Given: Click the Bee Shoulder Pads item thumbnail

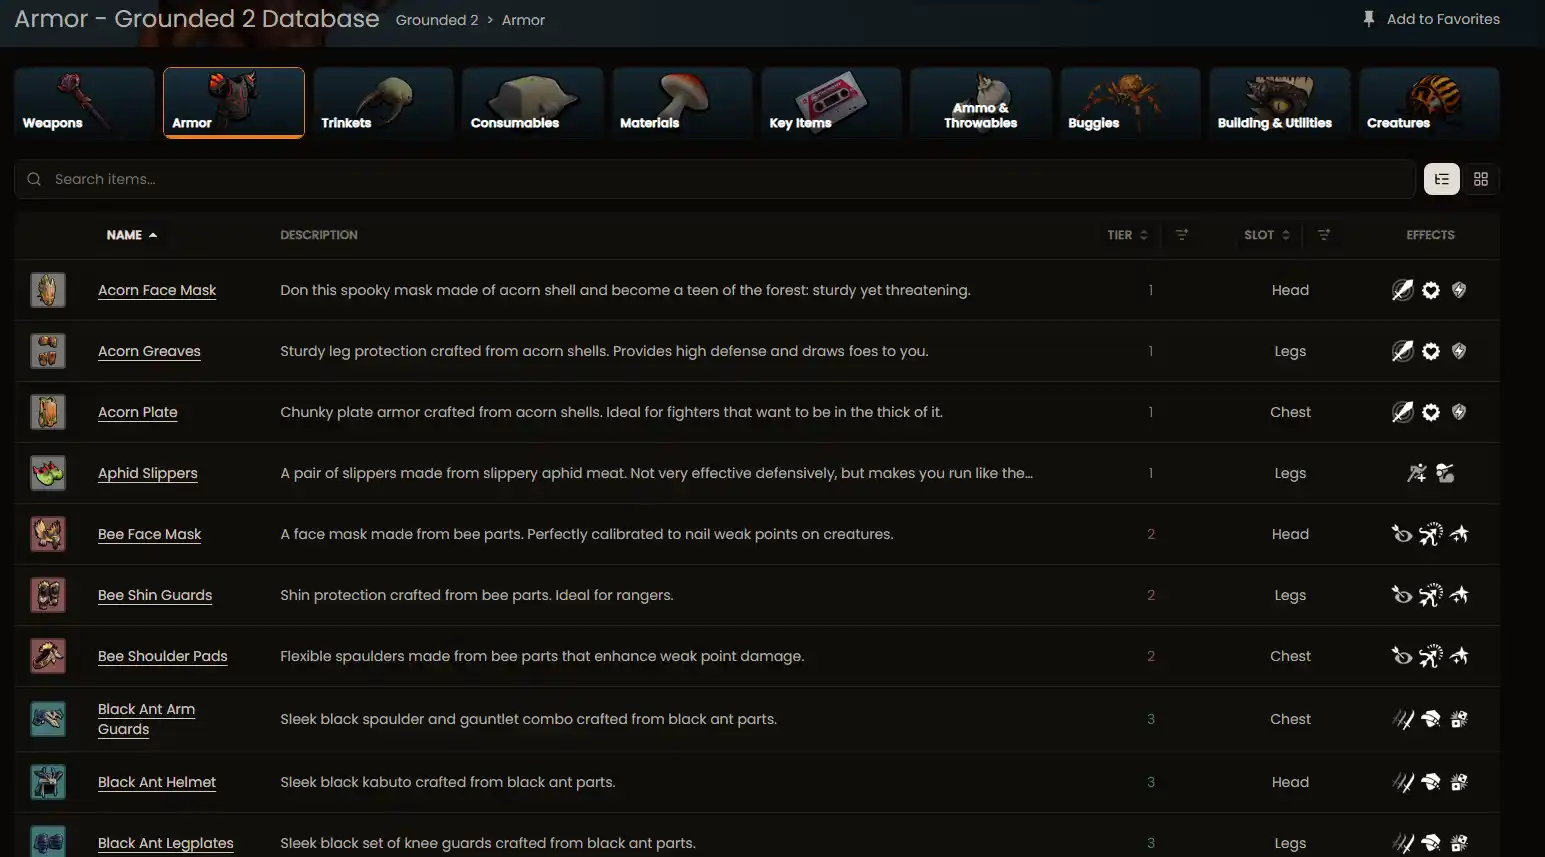Looking at the screenshot, I should pos(48,656).
